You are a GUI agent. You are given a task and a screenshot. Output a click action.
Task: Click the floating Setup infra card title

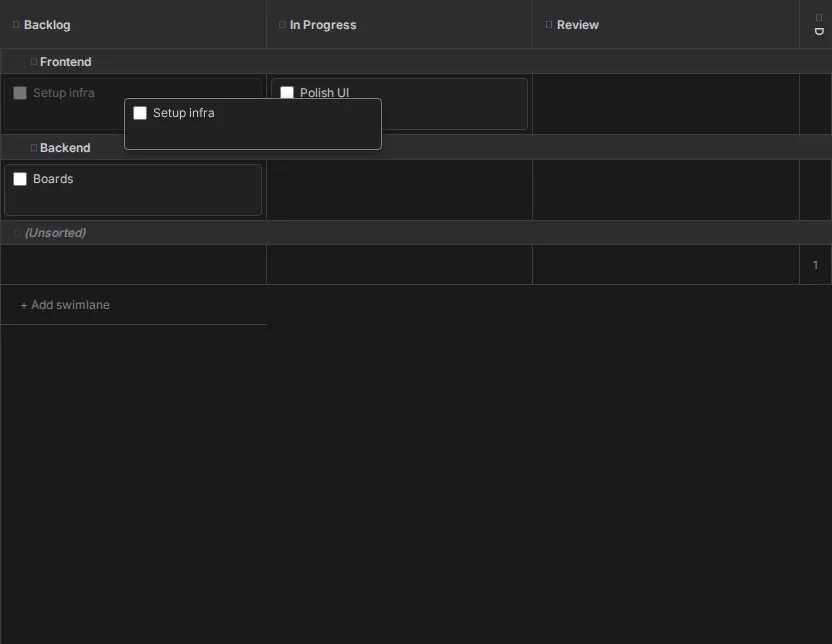pyautogui.click(x=184, y=113)
